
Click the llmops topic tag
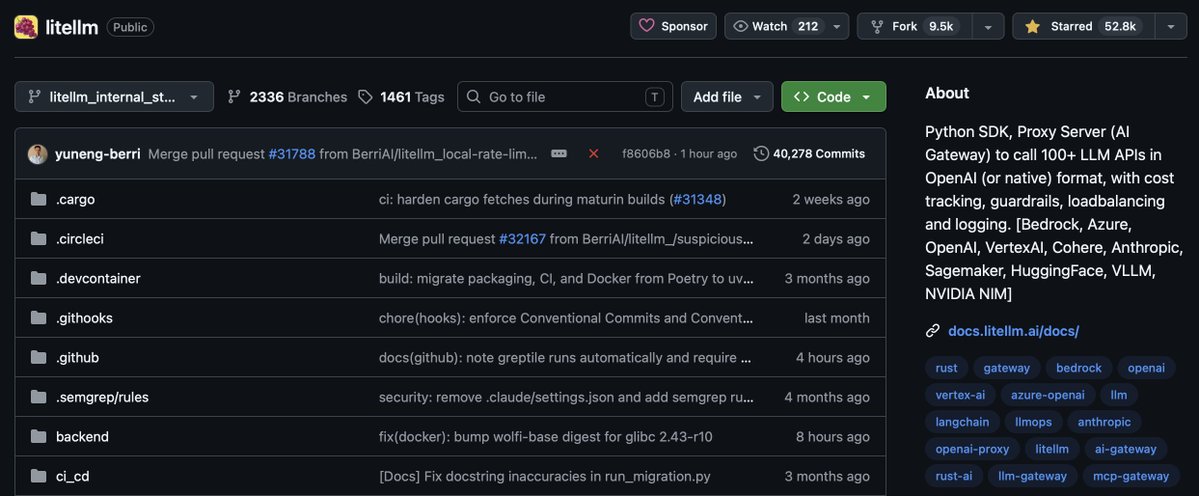click(x=1033, y=422)
